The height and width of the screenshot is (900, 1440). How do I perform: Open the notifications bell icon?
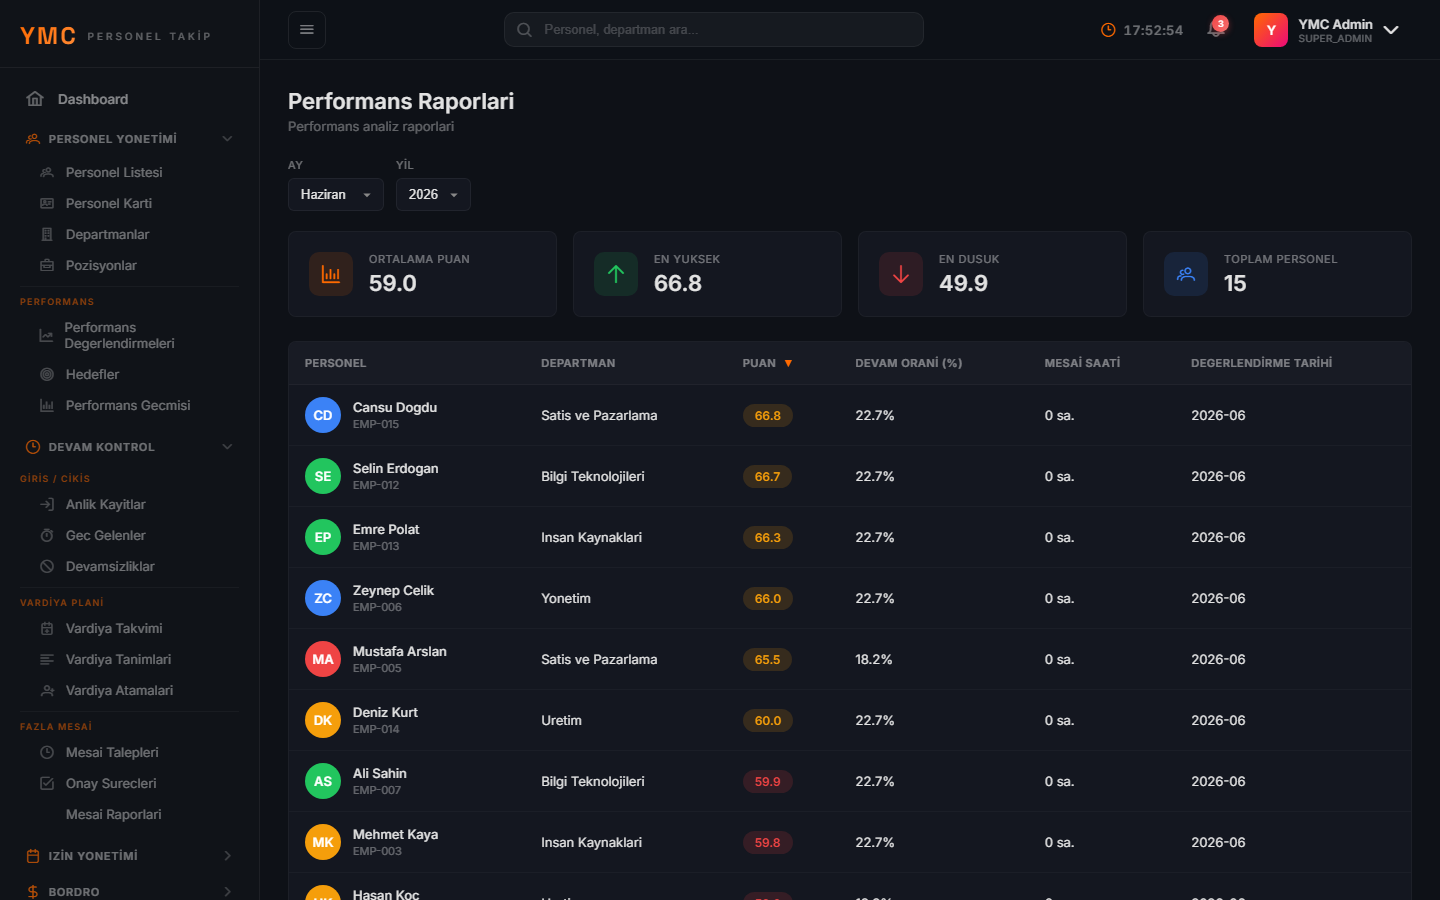[x=1216, y=29]
